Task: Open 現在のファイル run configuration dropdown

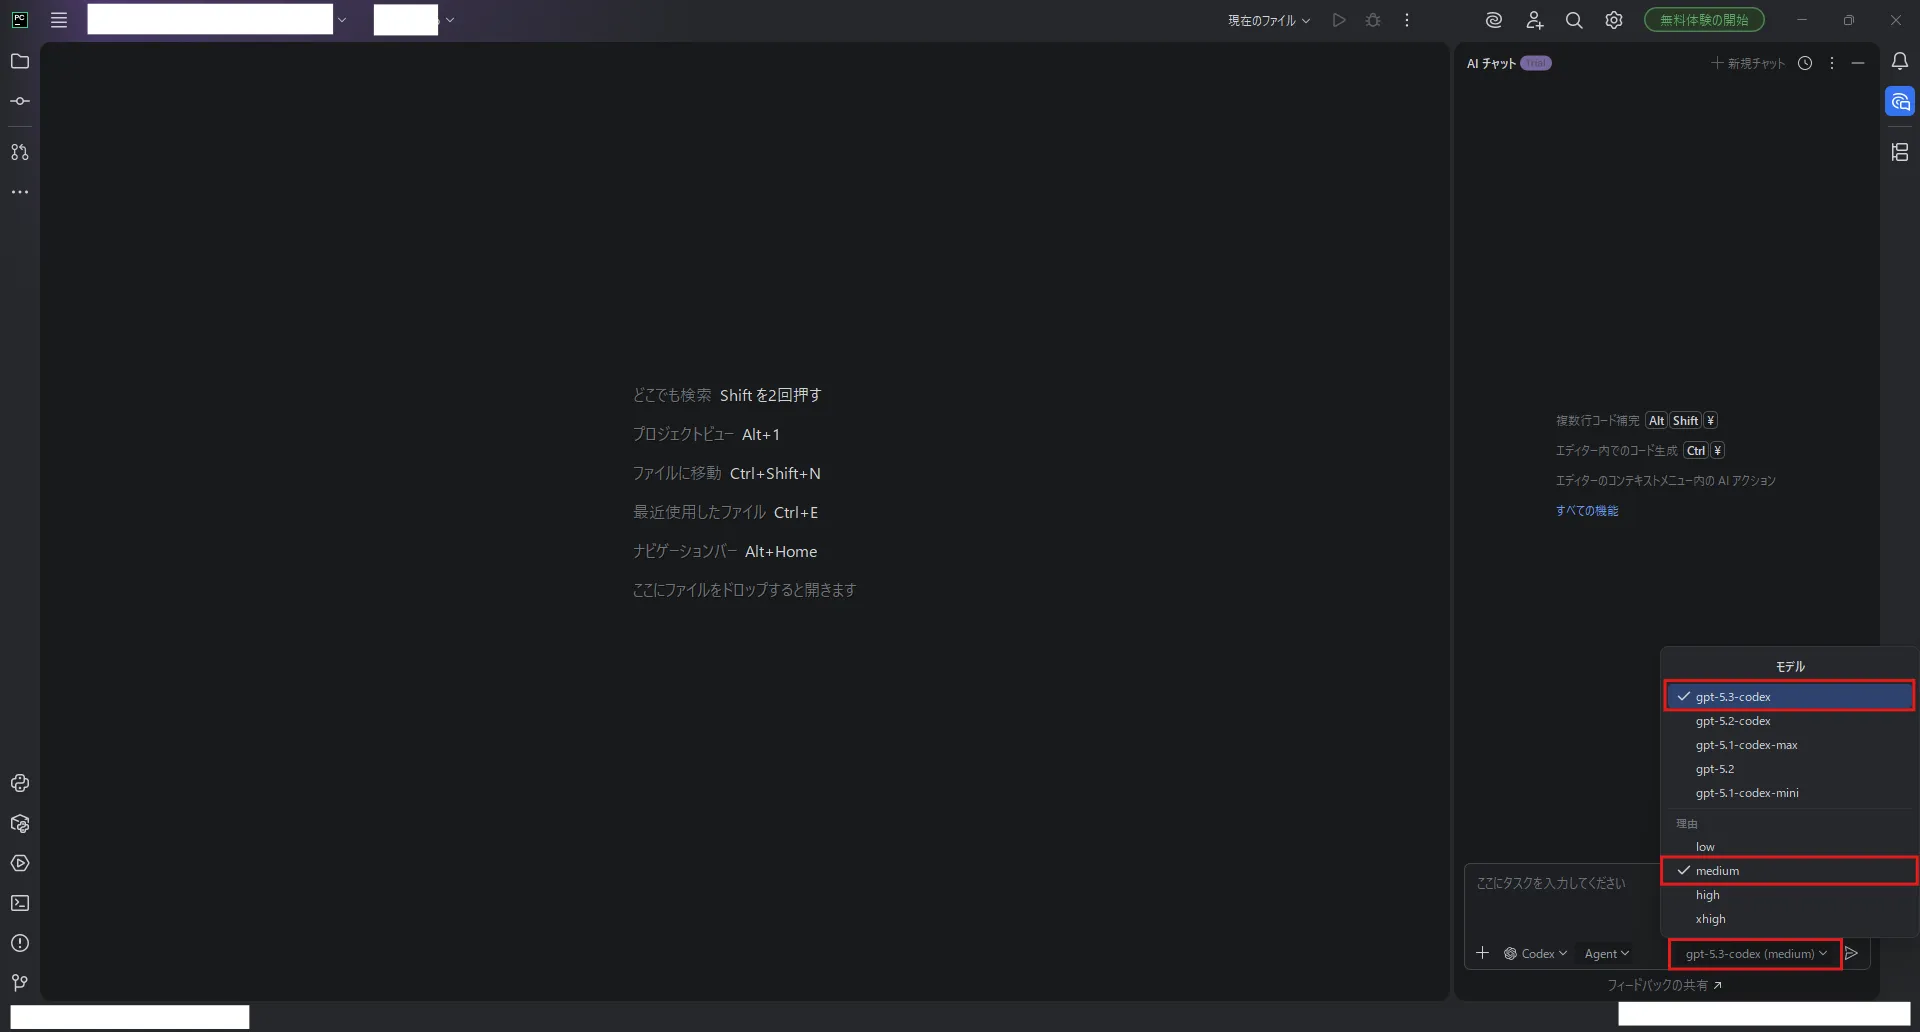Action: click(x=1268, y=20)
